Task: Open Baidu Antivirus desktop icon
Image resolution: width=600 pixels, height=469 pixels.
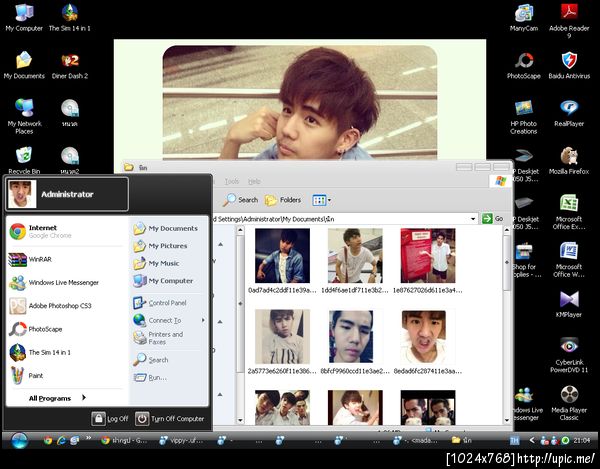Action: (569, 65)
